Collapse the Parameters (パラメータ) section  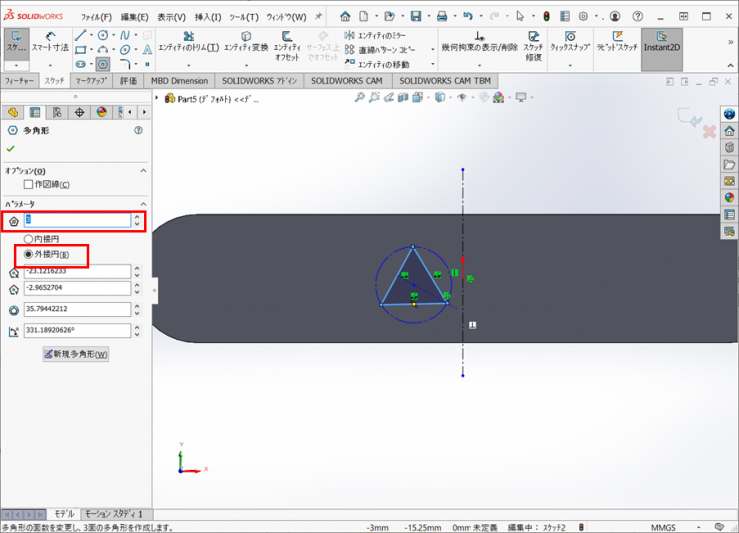point(143,203)
